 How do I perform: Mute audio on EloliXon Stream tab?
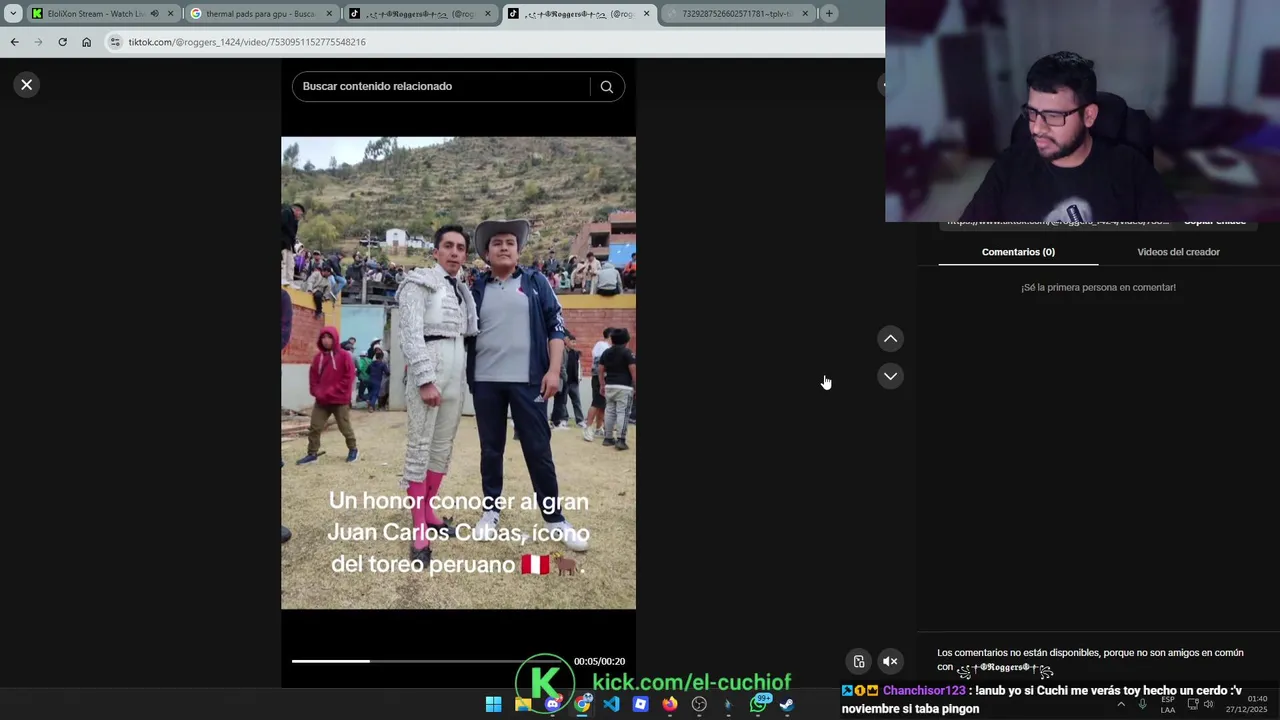(x=154, y=14)
